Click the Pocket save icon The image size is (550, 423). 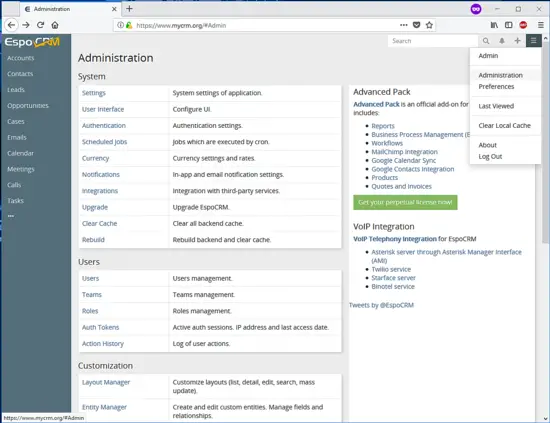click(416, 25)
